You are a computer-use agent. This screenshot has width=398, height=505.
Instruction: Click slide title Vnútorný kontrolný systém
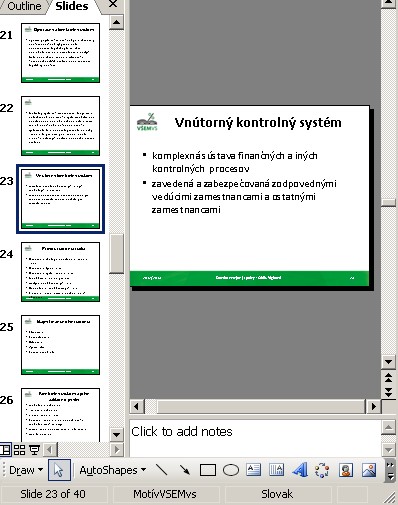(x=258, y=122)
